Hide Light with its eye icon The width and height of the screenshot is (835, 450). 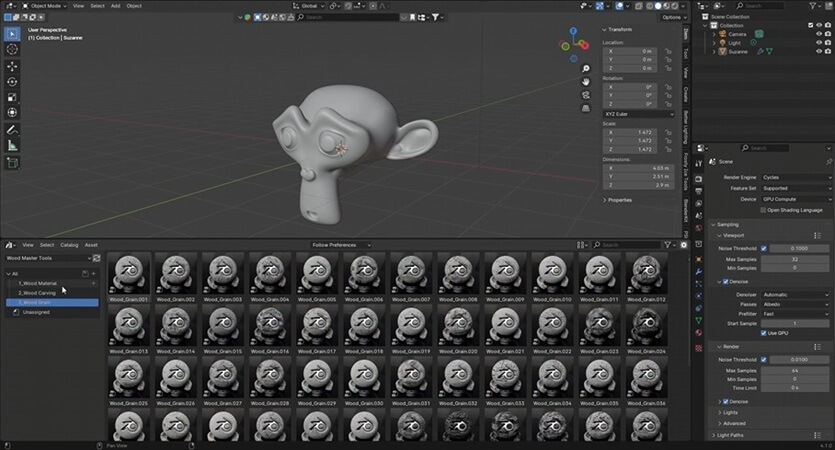[x=819, y=43]
